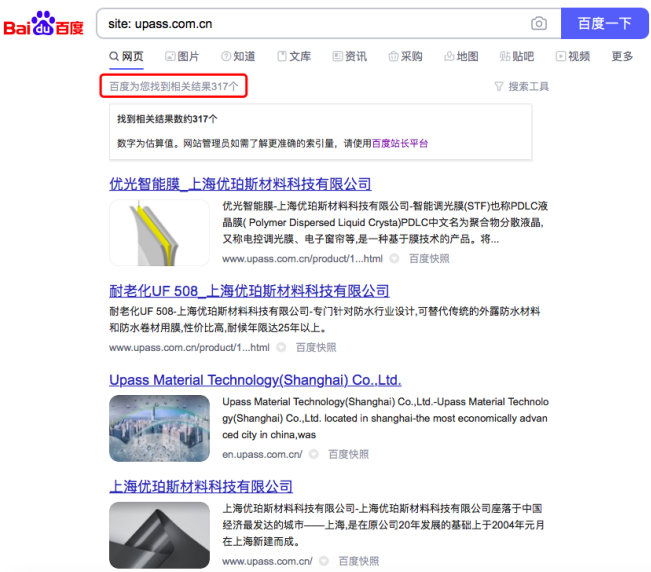This screenshot has height=572, width=651.
Task: Open the 地图 tab
Action: tap(461, 56)
